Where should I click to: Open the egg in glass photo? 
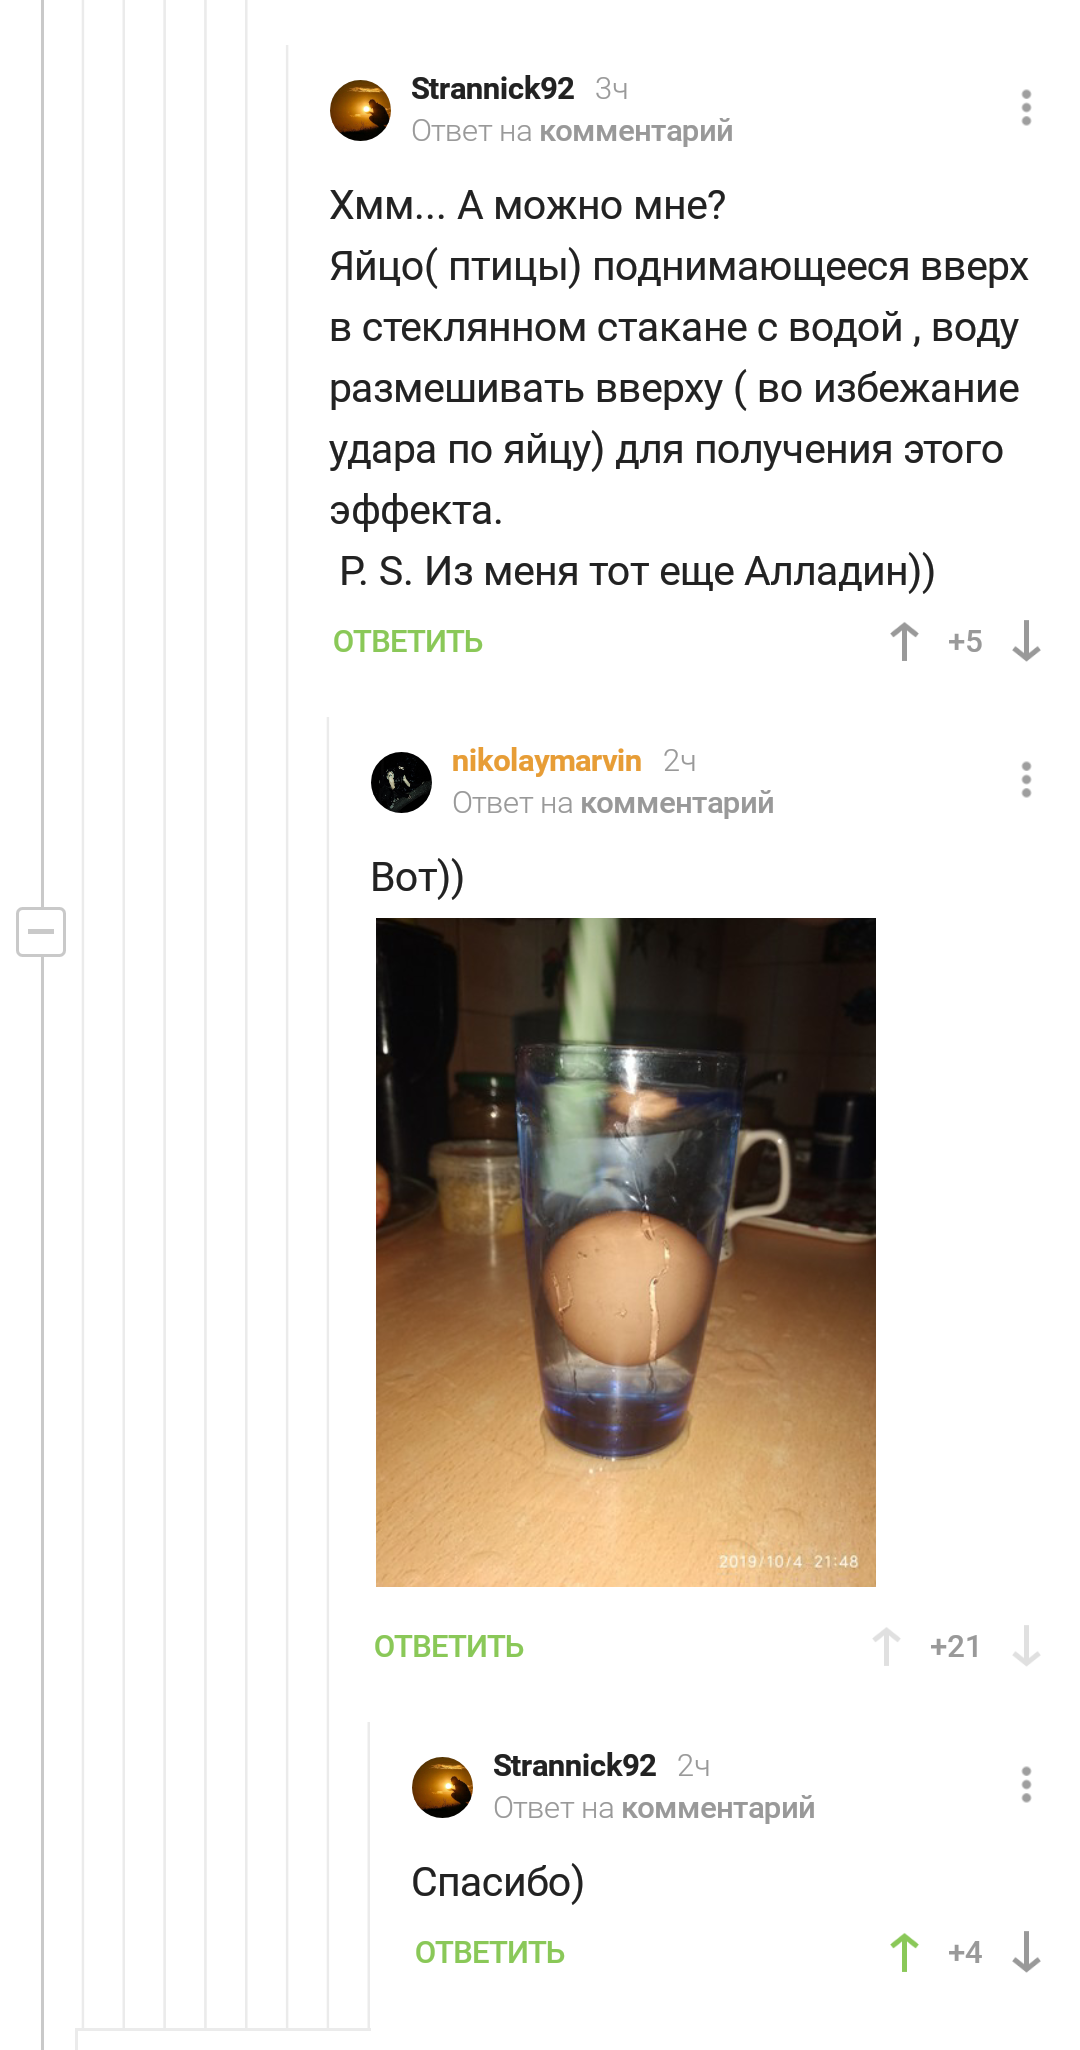(x=626, y=1252)
